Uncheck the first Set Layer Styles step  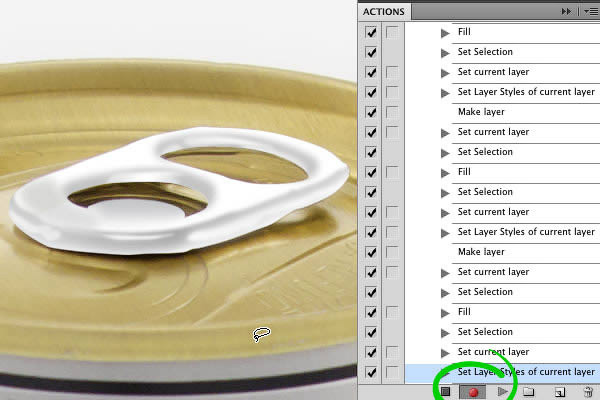[x=371, y=92]
